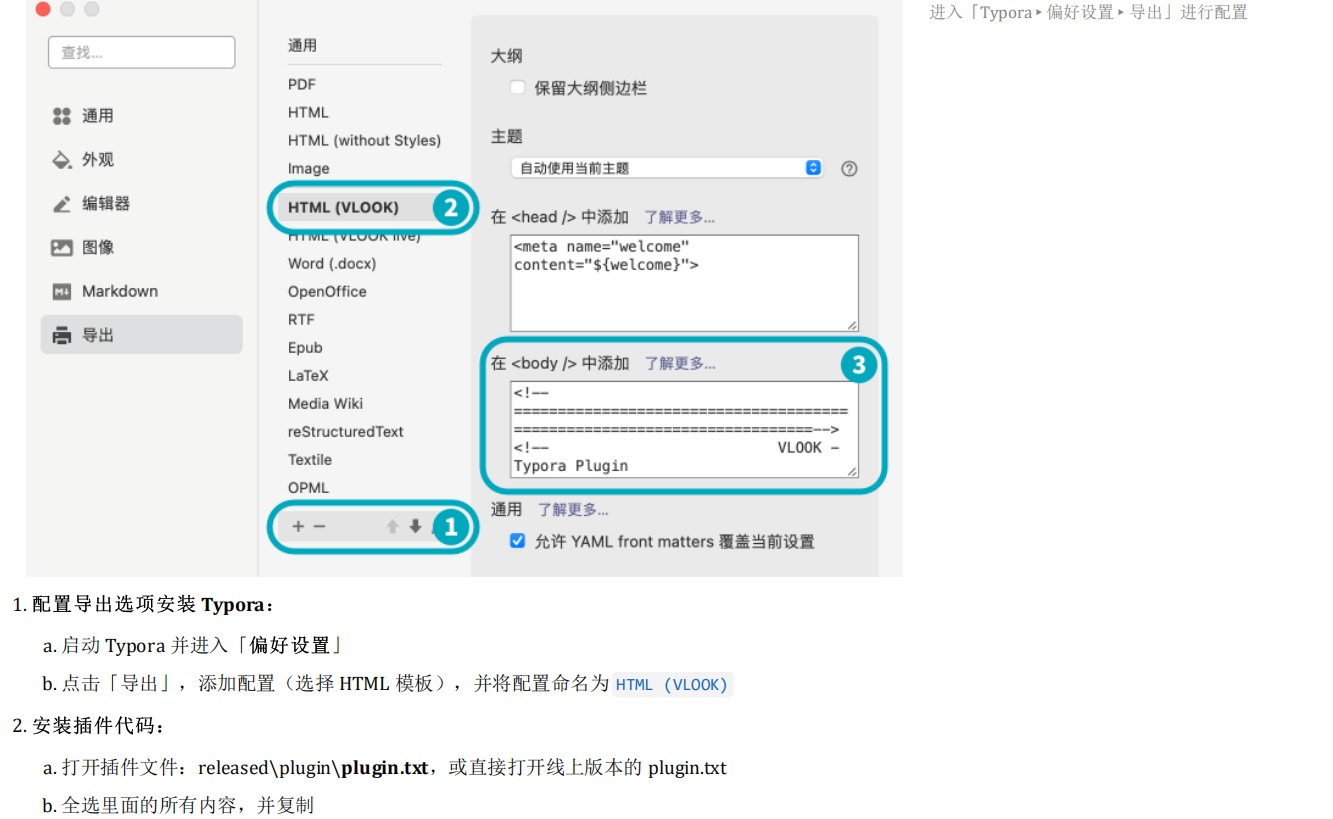The width and height of the screenshot is (1333, 819).
Task: Click inside the head content text area
Action: pyautogui.click(x=684, y=283)
